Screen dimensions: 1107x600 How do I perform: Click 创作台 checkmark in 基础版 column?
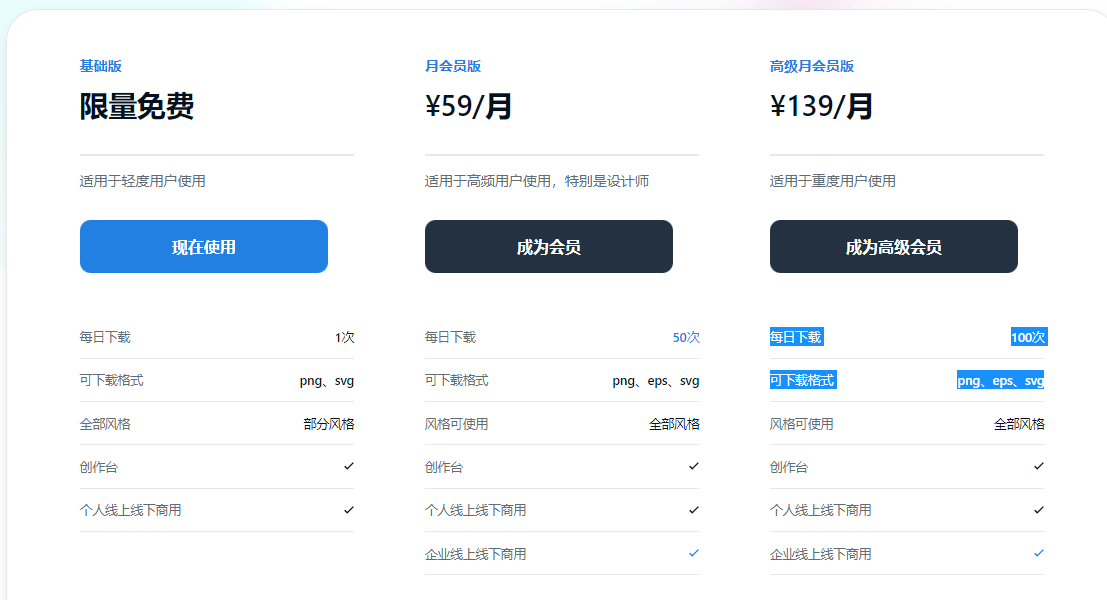(x=348, y=466)
